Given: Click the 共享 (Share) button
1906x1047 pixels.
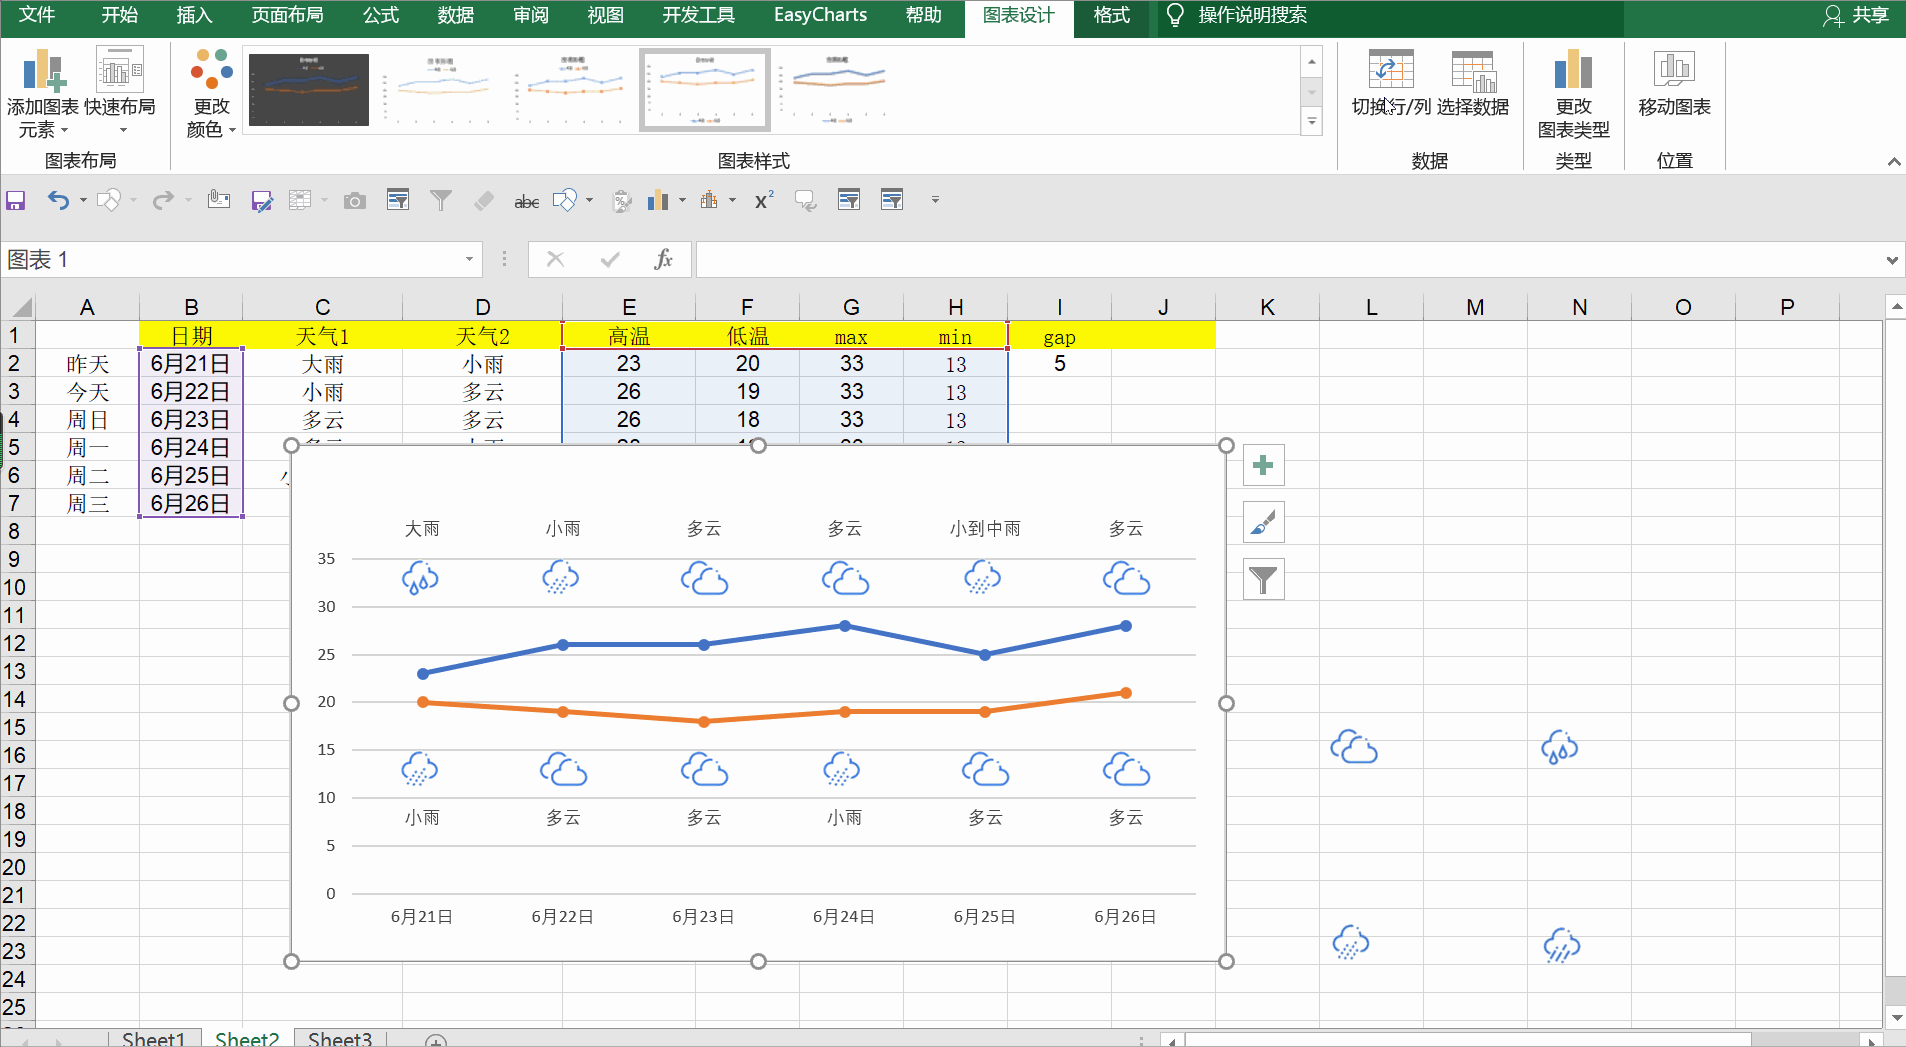Looking at the screenshot, I should (1857, 15).
